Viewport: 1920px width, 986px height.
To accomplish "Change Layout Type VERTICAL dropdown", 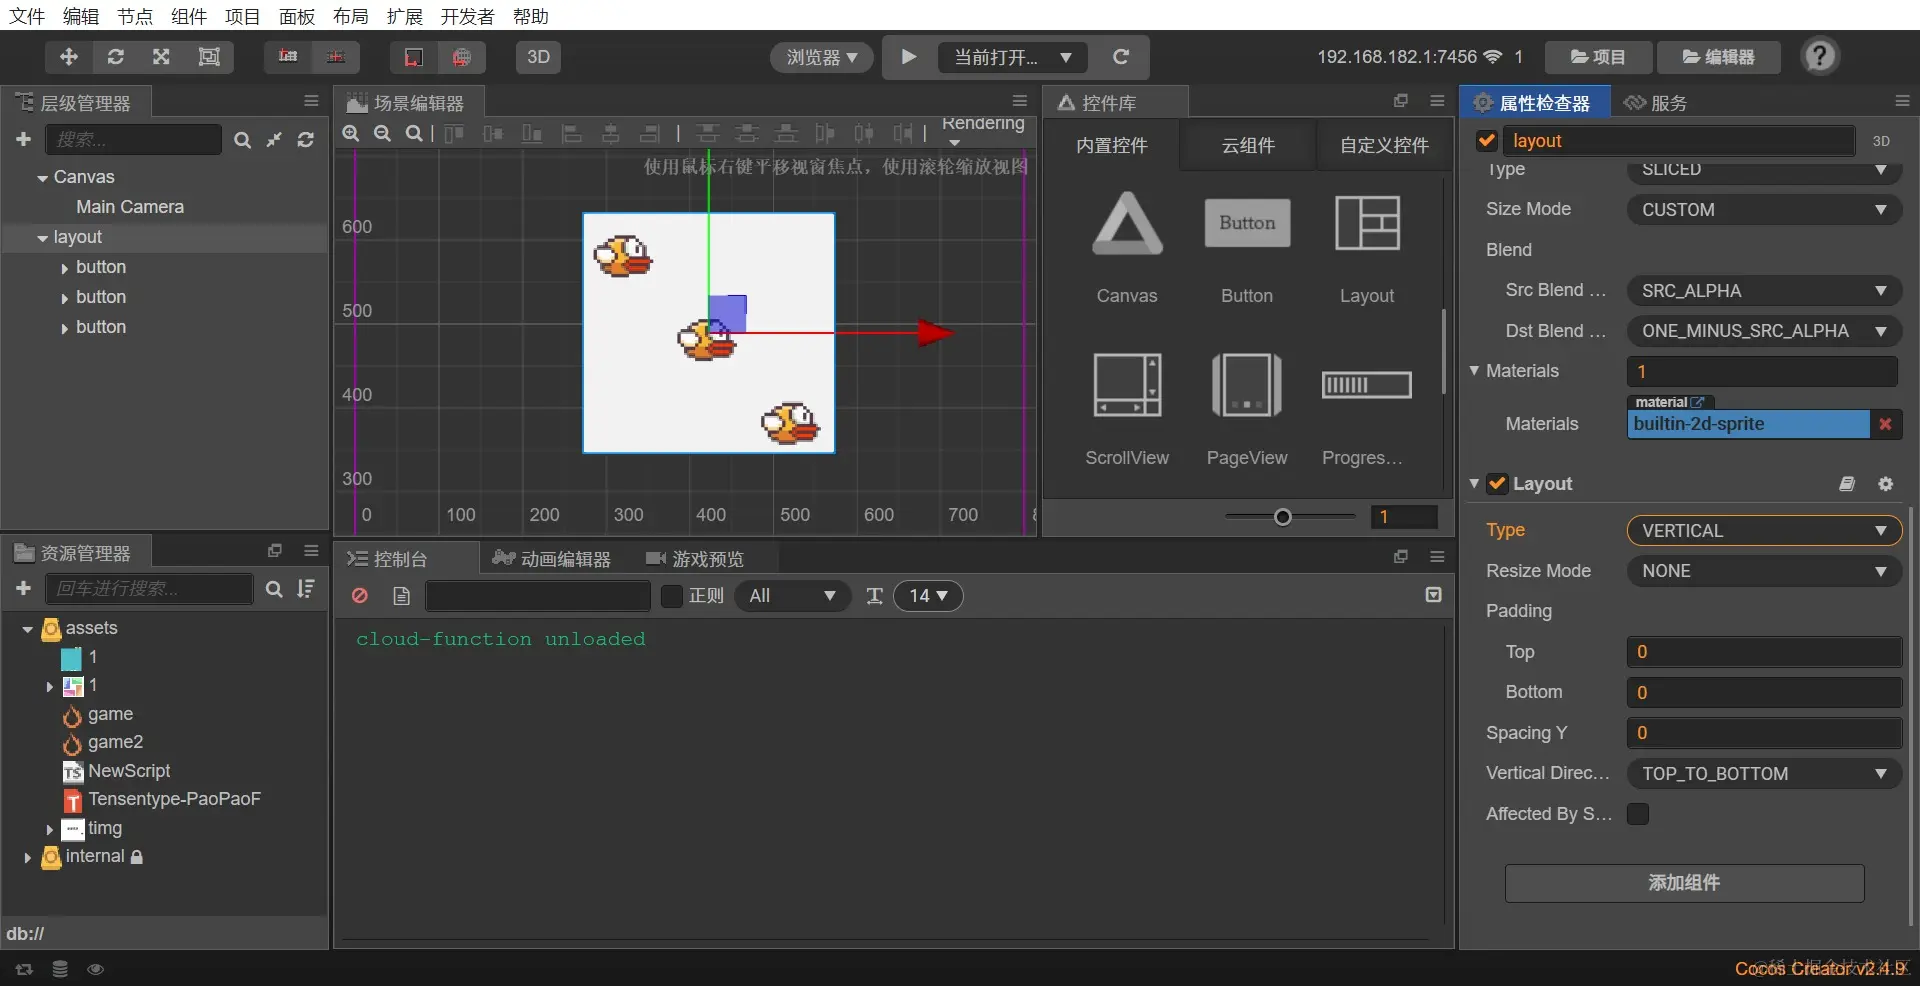I will [x=1764, y=531].
